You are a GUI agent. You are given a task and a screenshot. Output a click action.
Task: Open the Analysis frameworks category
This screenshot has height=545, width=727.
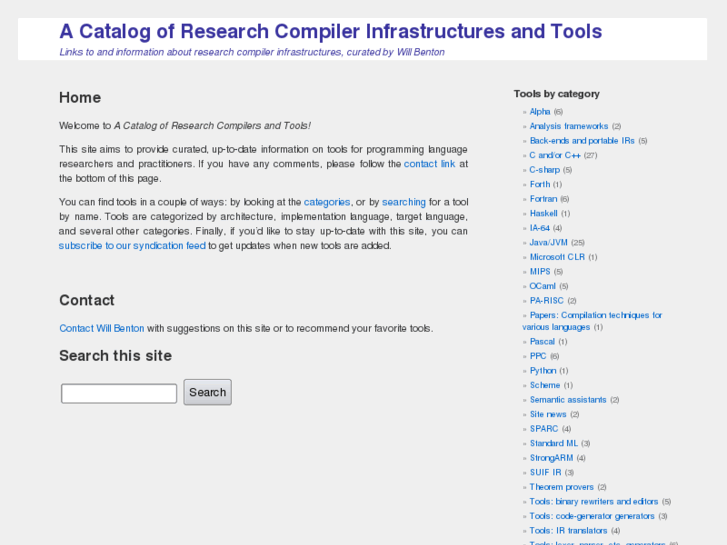(568, 126)
